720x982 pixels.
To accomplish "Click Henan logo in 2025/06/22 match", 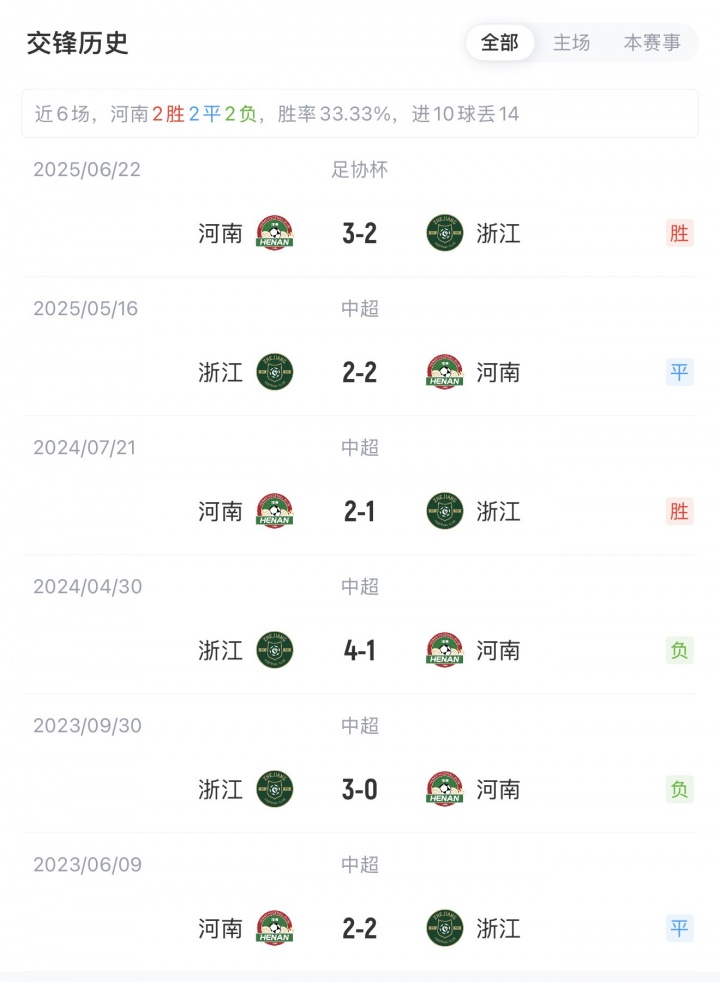I will pyautogui.click(x=274, y=233).
